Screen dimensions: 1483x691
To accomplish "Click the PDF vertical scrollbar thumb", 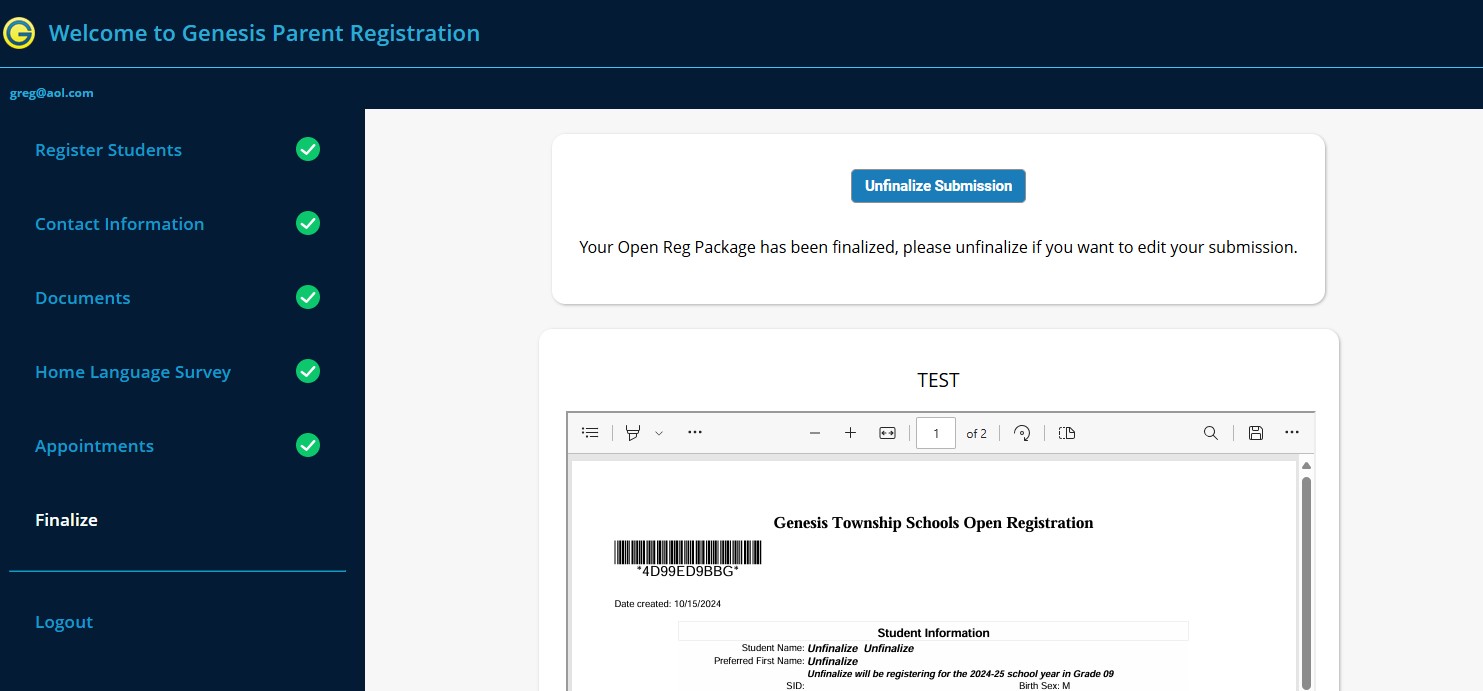I will point(1306,583).
